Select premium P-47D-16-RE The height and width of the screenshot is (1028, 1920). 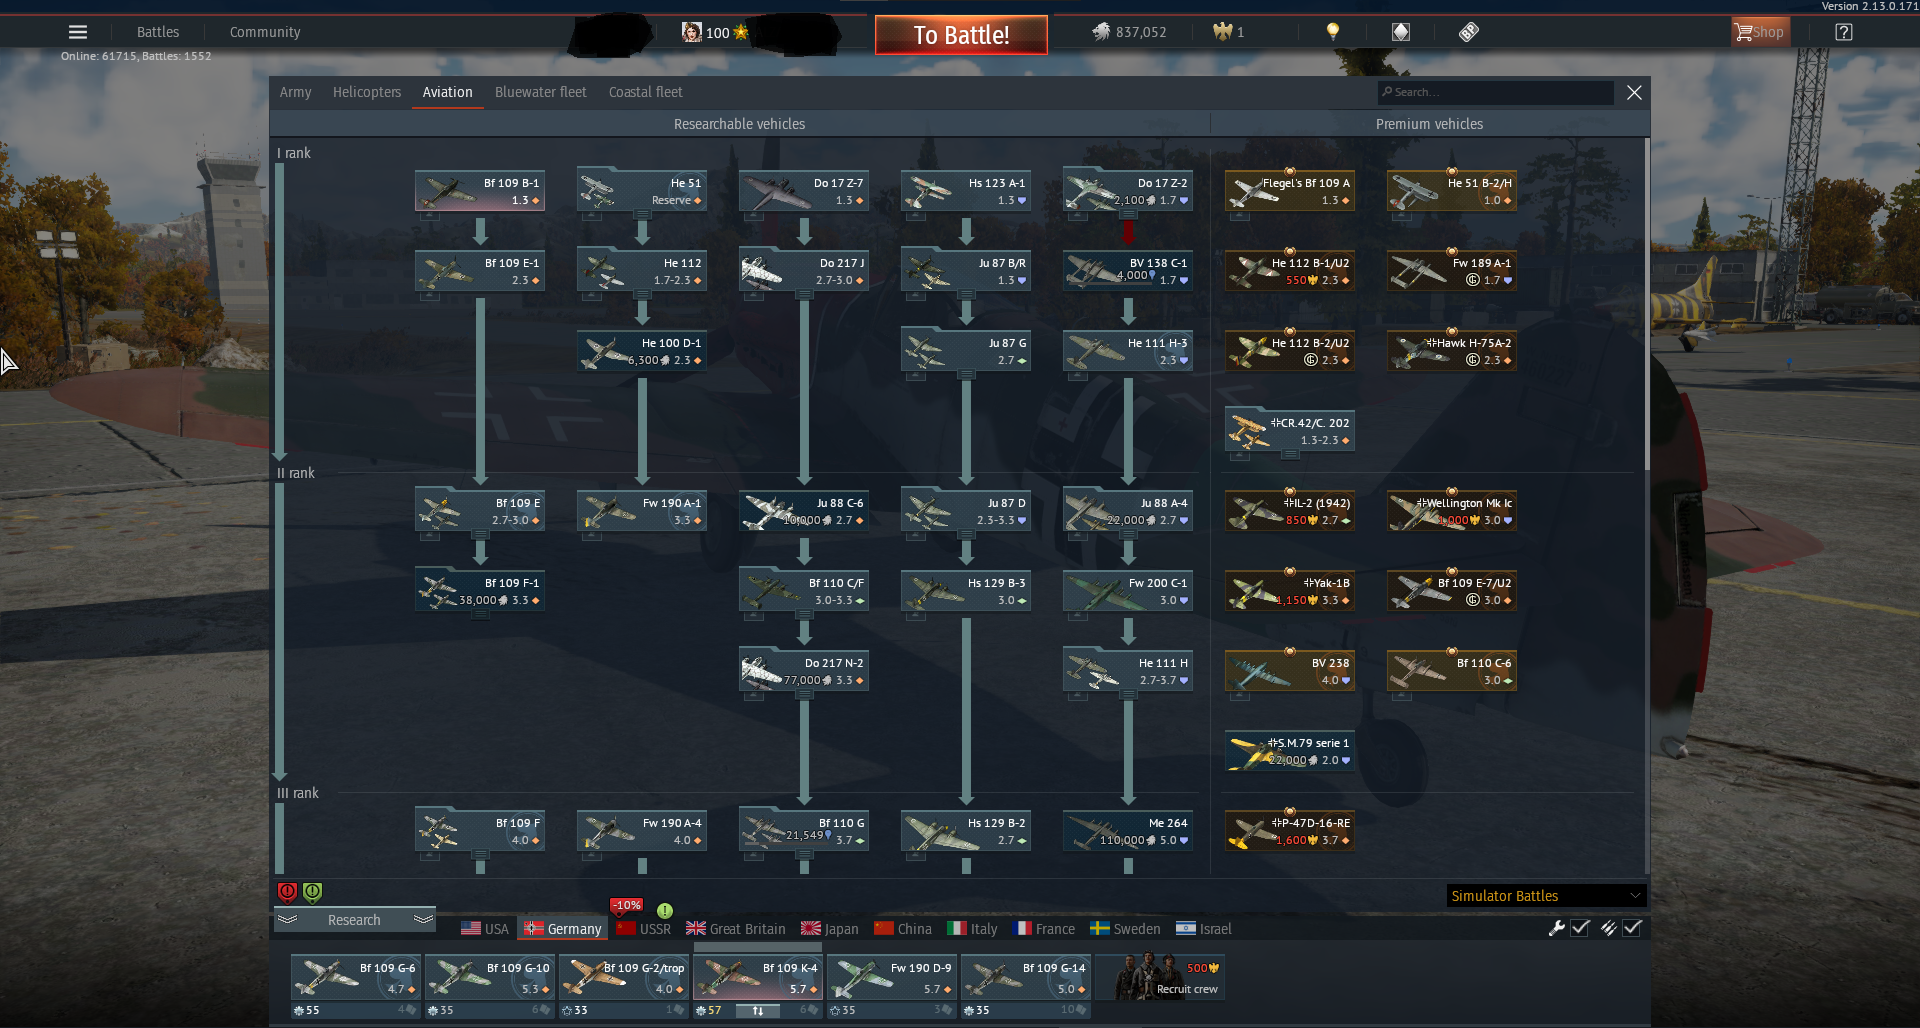[1290, 831]
